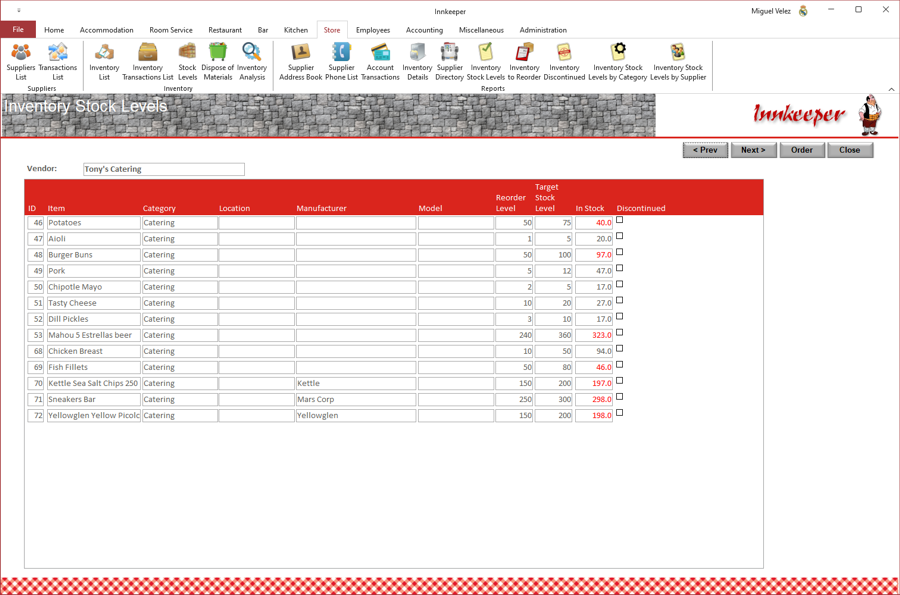Open the Inventory to Reorder report

coord(524,61)
